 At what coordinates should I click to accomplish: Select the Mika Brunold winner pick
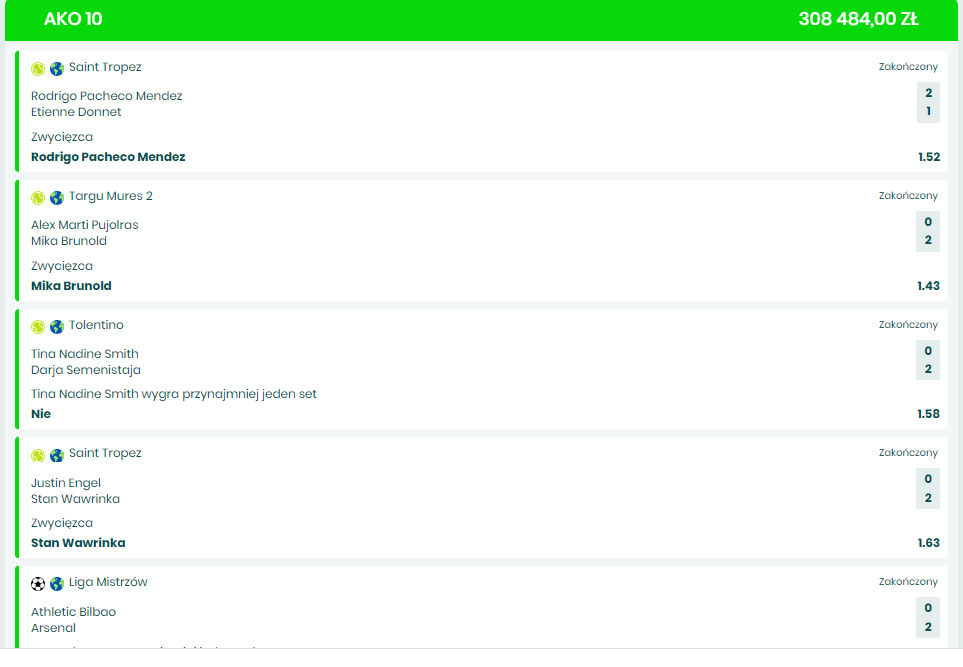[71, 286]
